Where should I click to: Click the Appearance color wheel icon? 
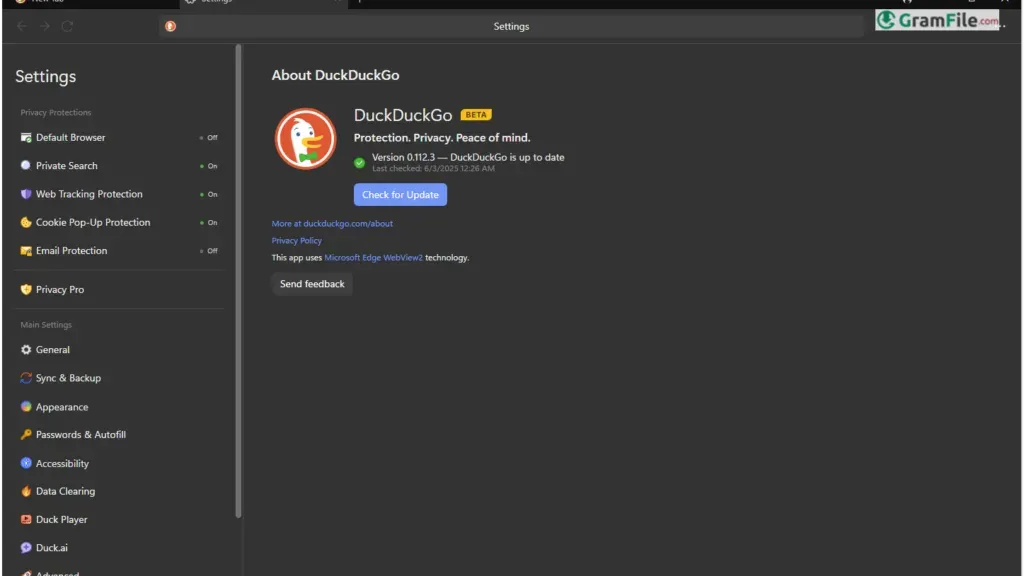pos(25,406)
